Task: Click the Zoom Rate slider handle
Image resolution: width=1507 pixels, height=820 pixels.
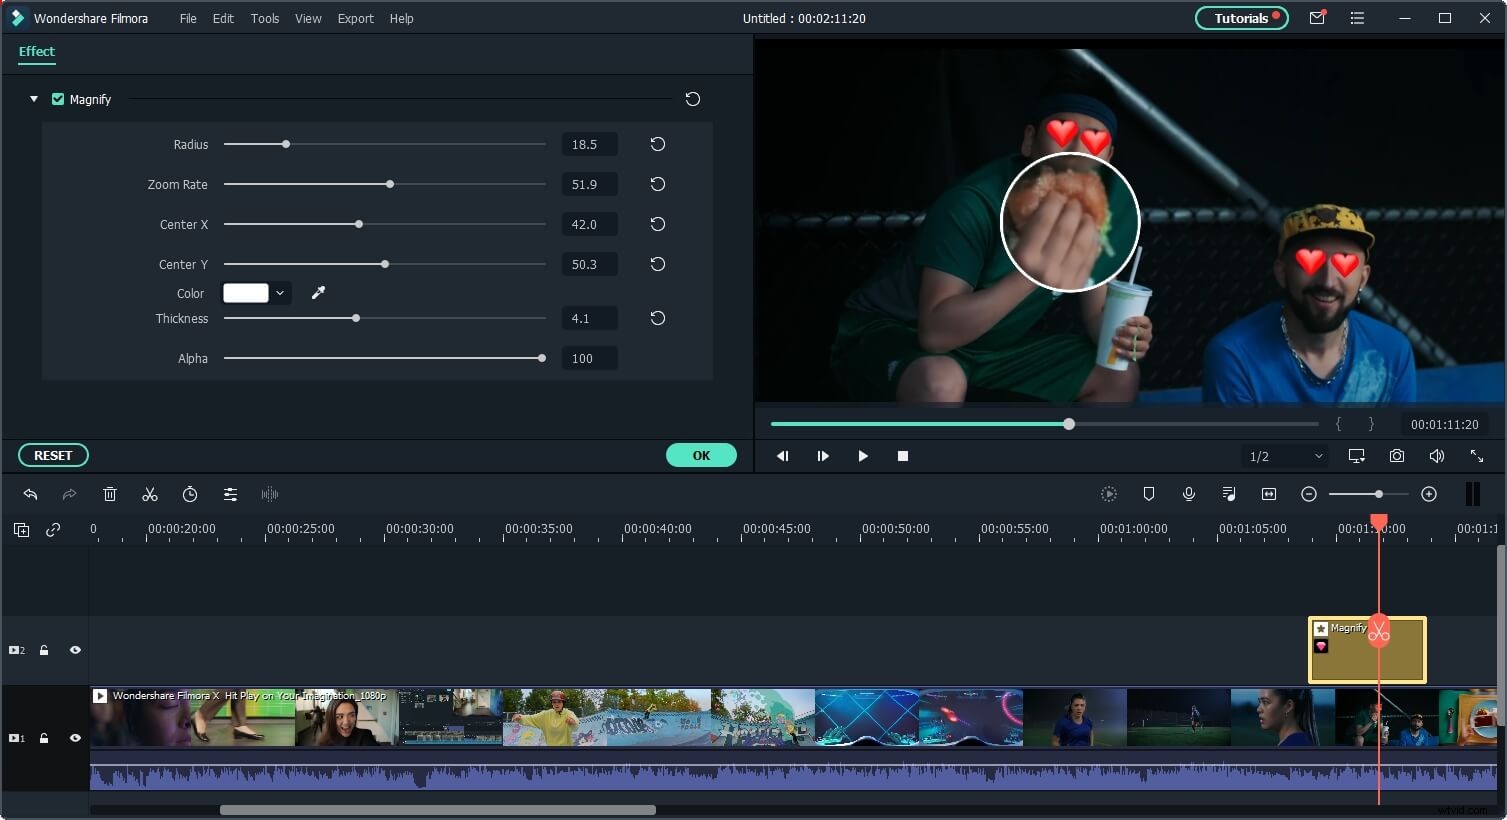Action: tap(390, 184)
